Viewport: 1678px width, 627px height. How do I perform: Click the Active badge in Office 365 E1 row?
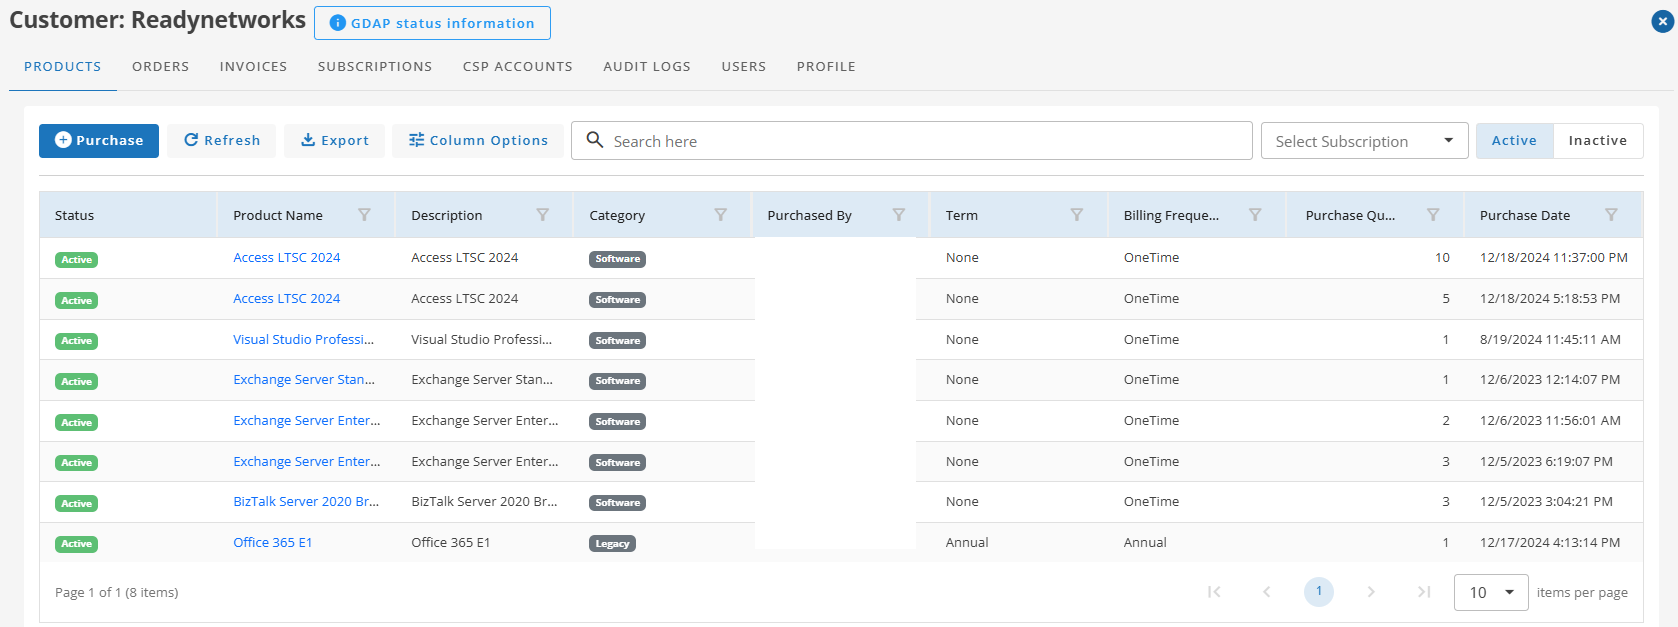[76, 544]
